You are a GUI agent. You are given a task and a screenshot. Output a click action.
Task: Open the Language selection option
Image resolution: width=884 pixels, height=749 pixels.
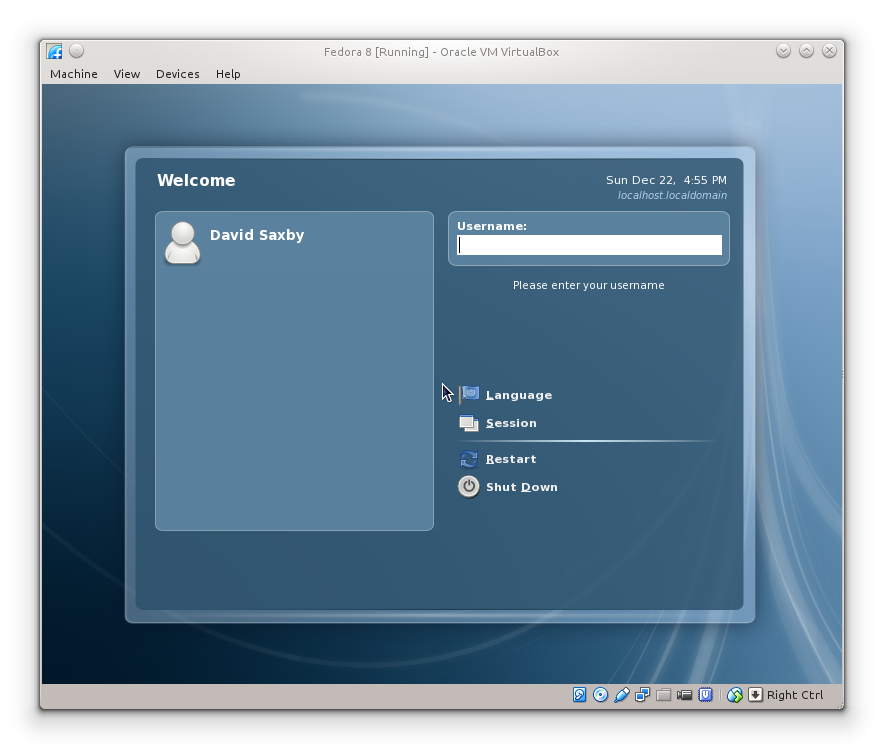518,395
